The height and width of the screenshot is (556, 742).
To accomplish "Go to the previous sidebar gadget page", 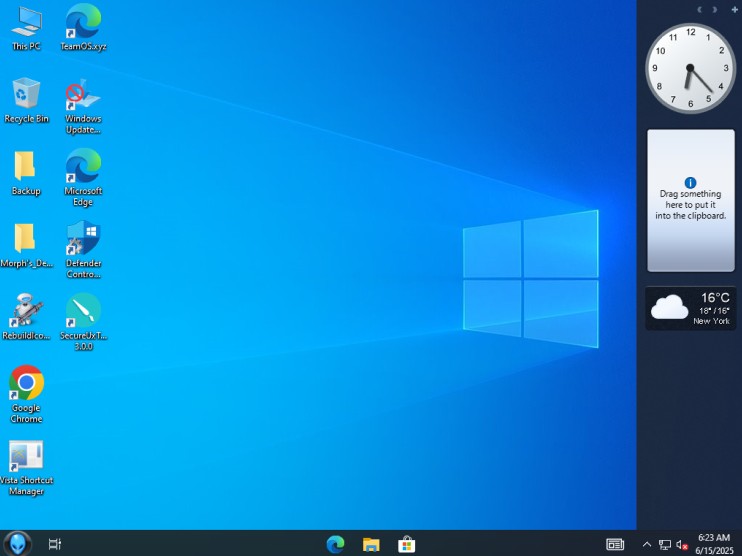I will click(x=699, y=9).
